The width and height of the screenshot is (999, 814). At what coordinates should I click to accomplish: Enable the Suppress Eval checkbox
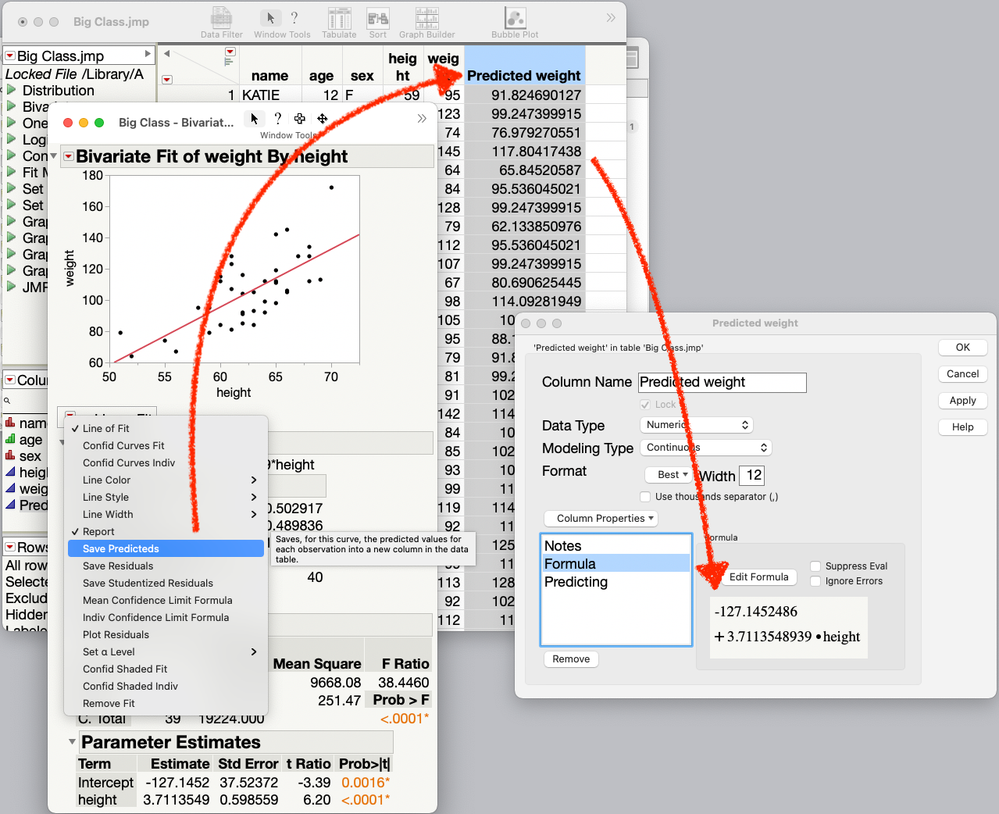(x=816, y=566)
